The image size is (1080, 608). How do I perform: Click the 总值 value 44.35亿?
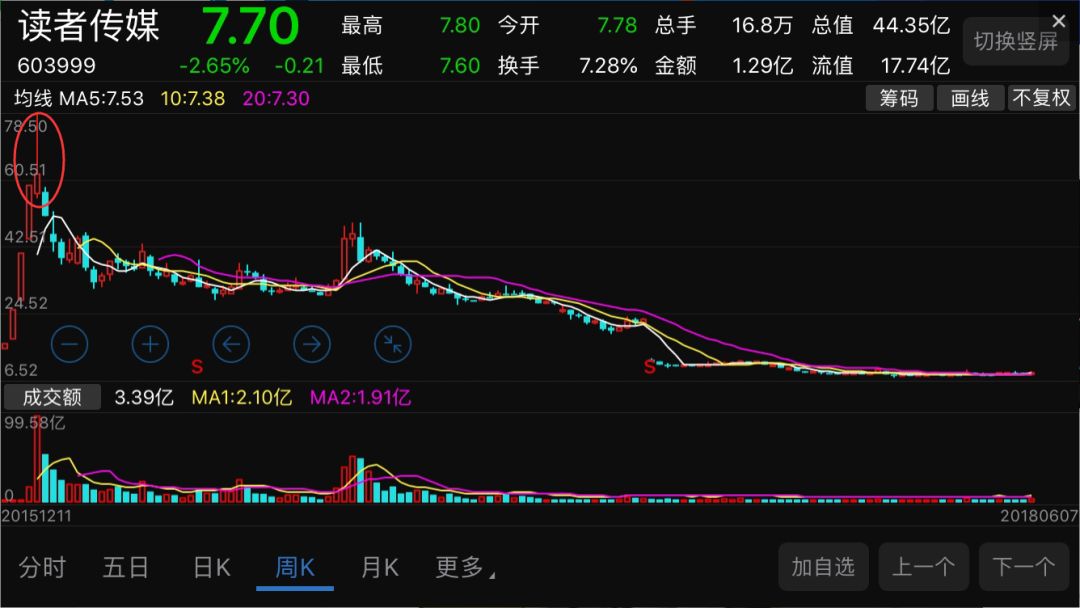click(x=911, y=26)
